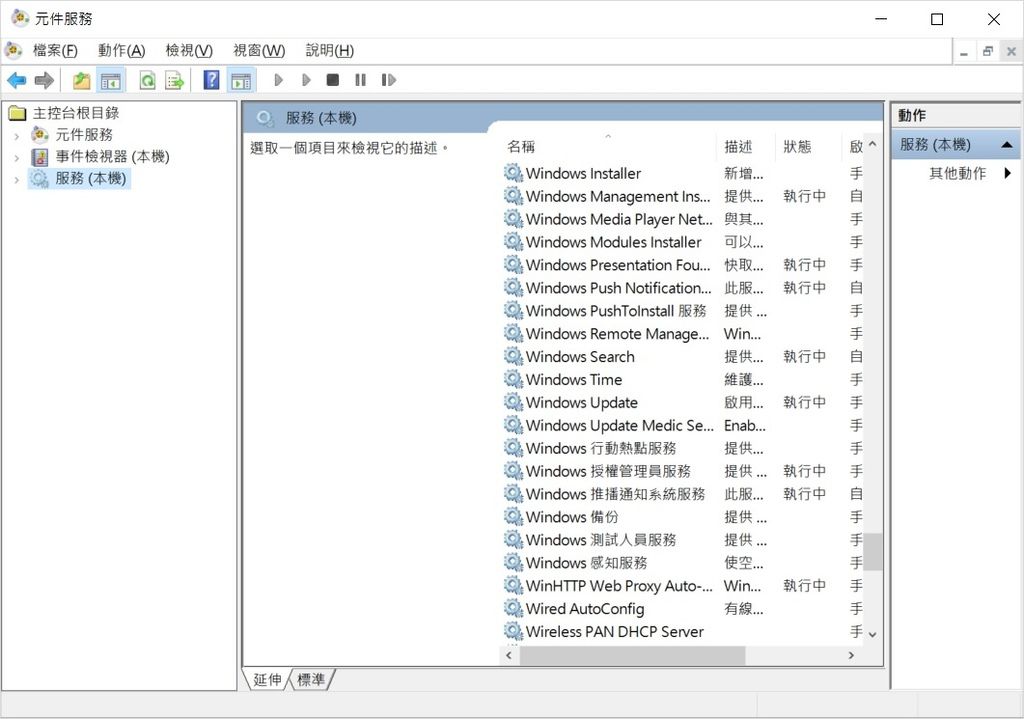
Task: Click the horizontal scrollbar thumb in services list
Action: [x=632, y=656]
